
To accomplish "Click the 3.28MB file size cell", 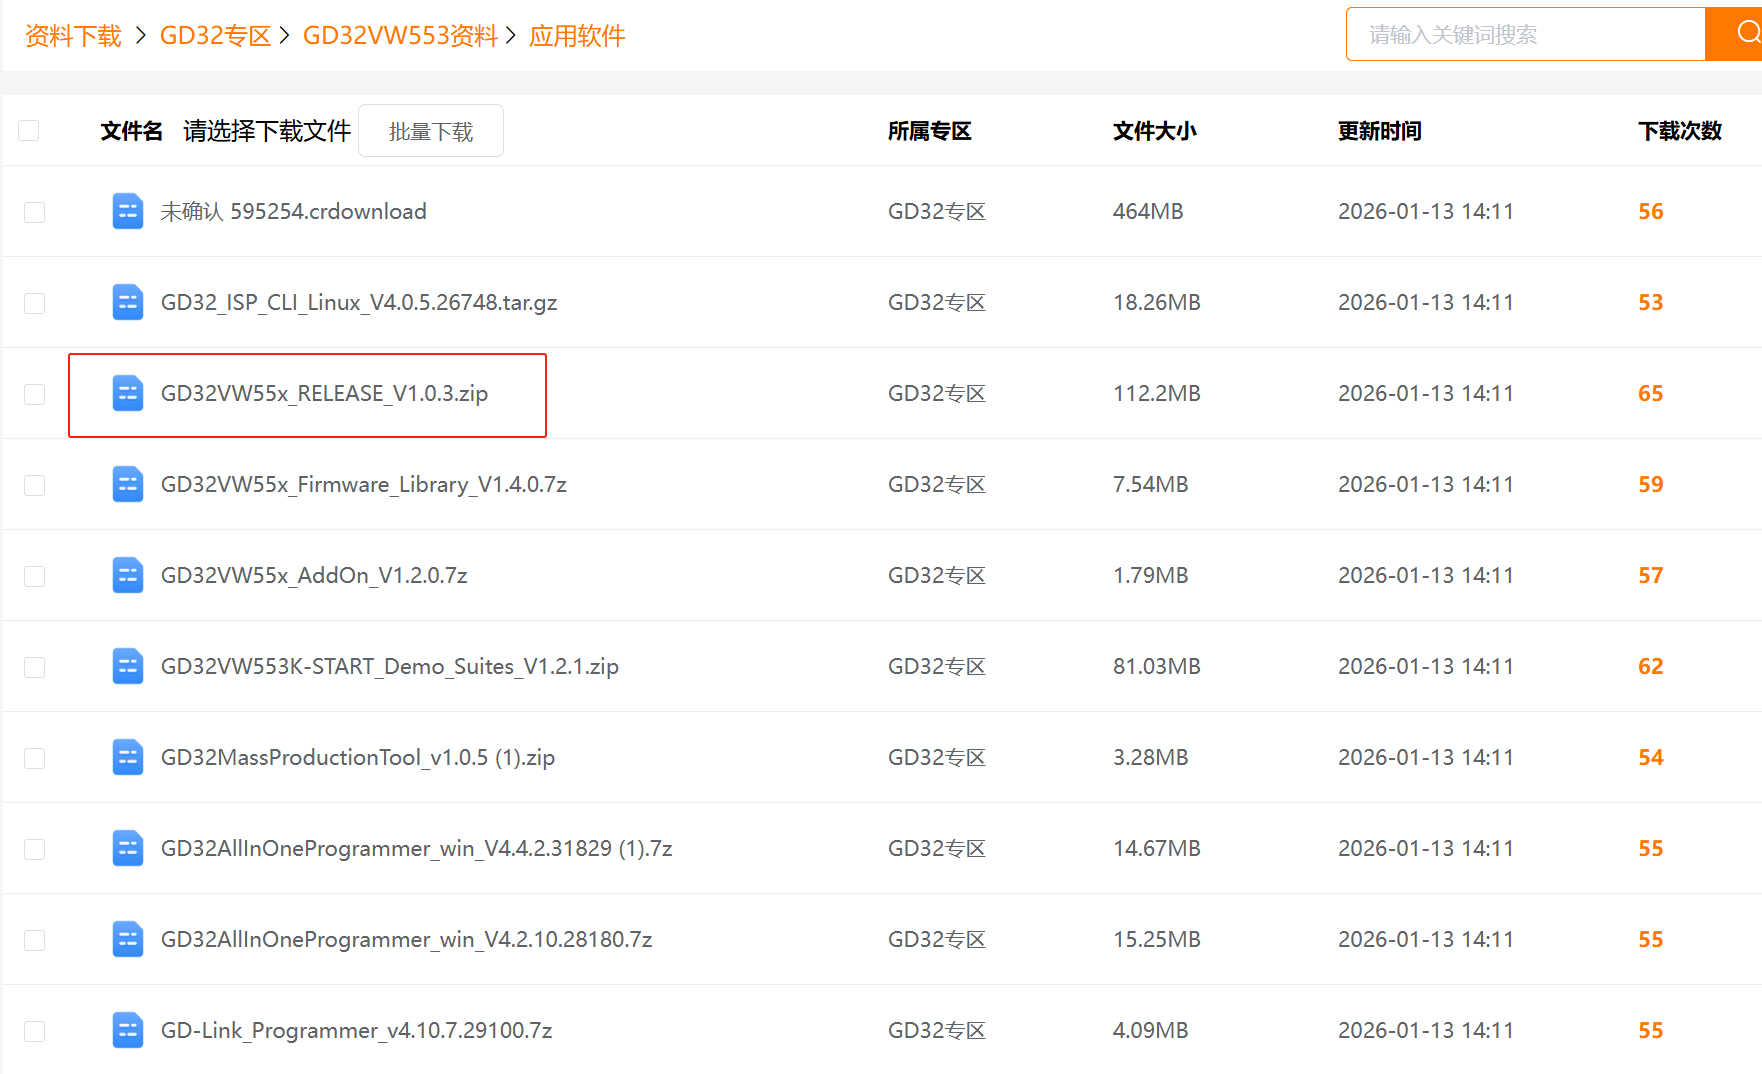I will pyautogui.click(x=1151, y=757).
